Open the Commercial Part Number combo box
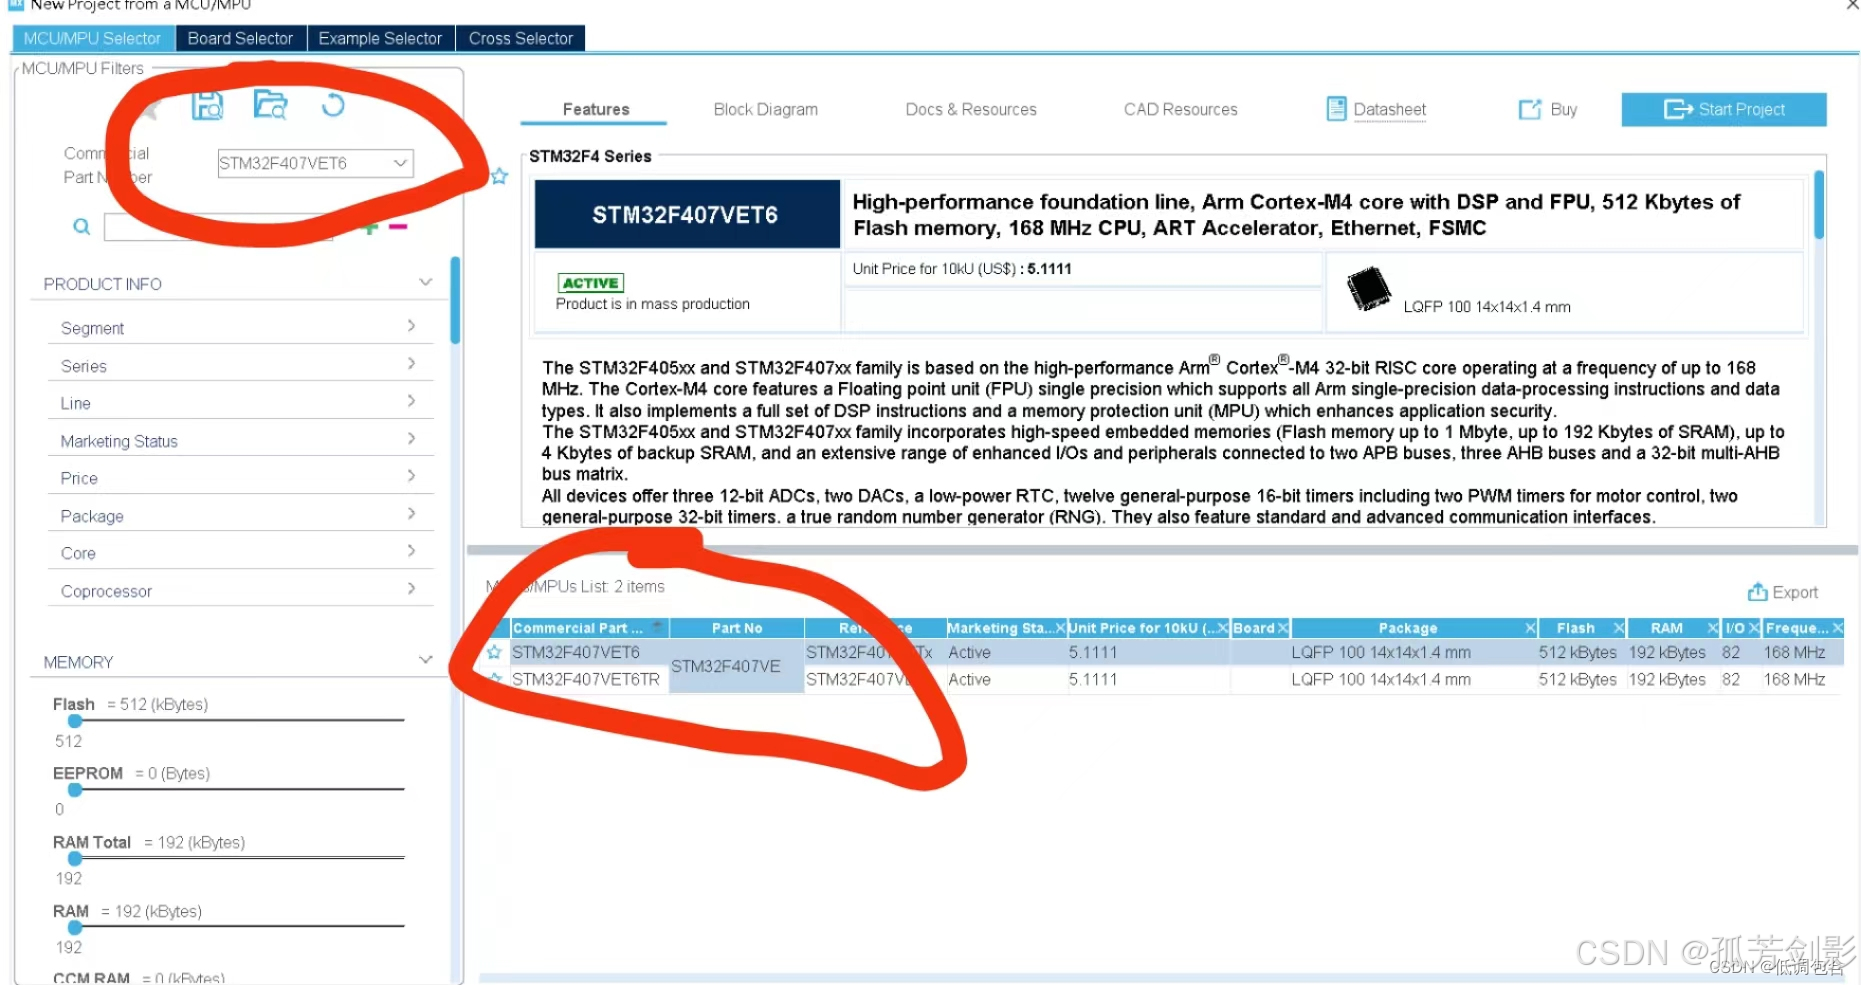This screenshot has width=1861, height=985. (x=315, y=163)
